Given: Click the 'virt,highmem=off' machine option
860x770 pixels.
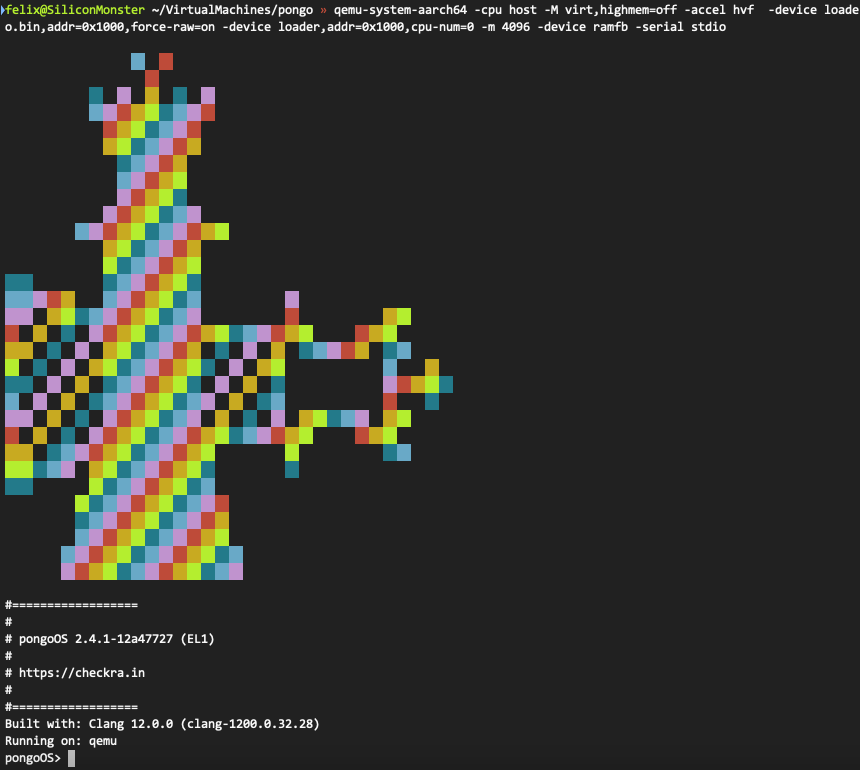Looking at the screenshot, I should 621,10.
